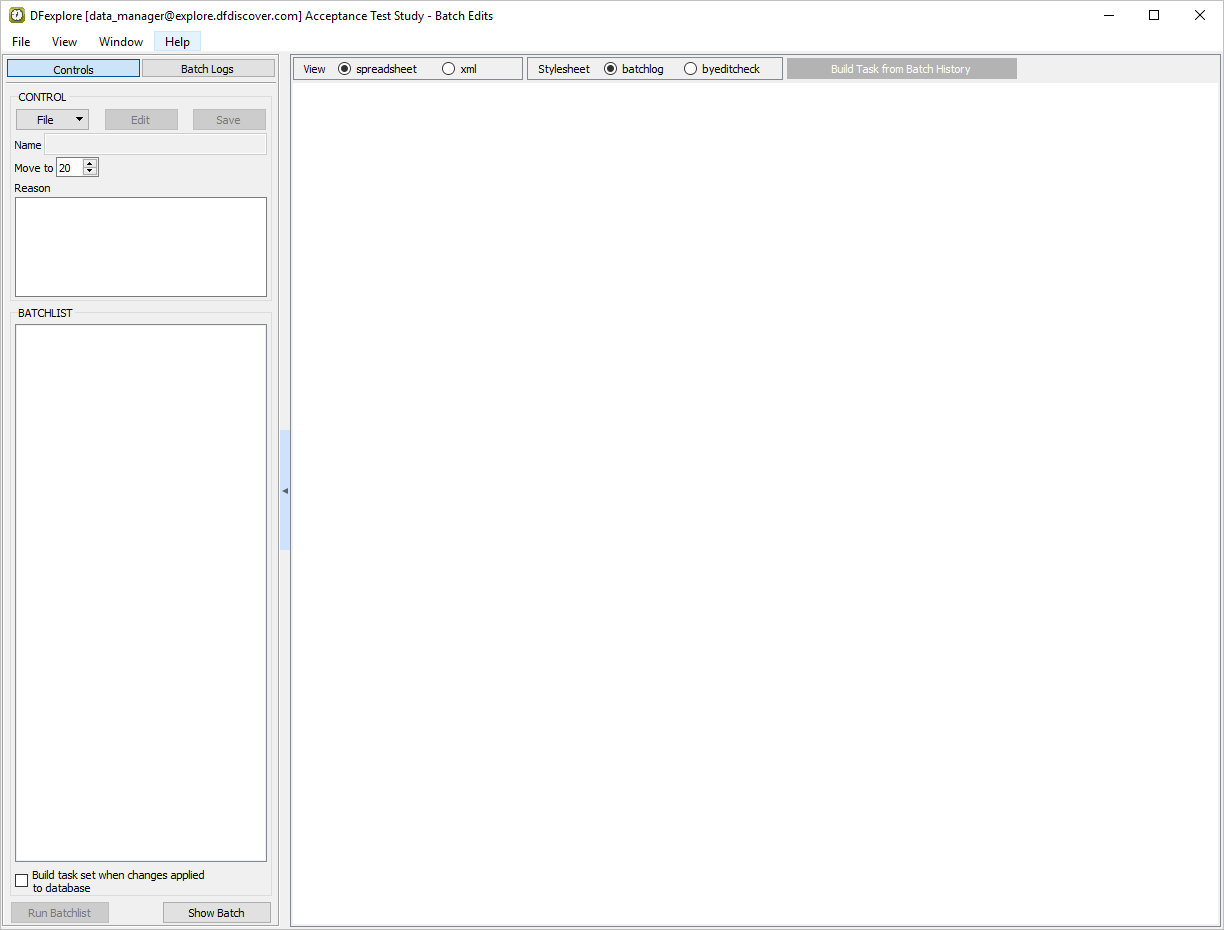
Task: Choose the byeditcheck stylesheet option
Action: (x=691, y=69)
